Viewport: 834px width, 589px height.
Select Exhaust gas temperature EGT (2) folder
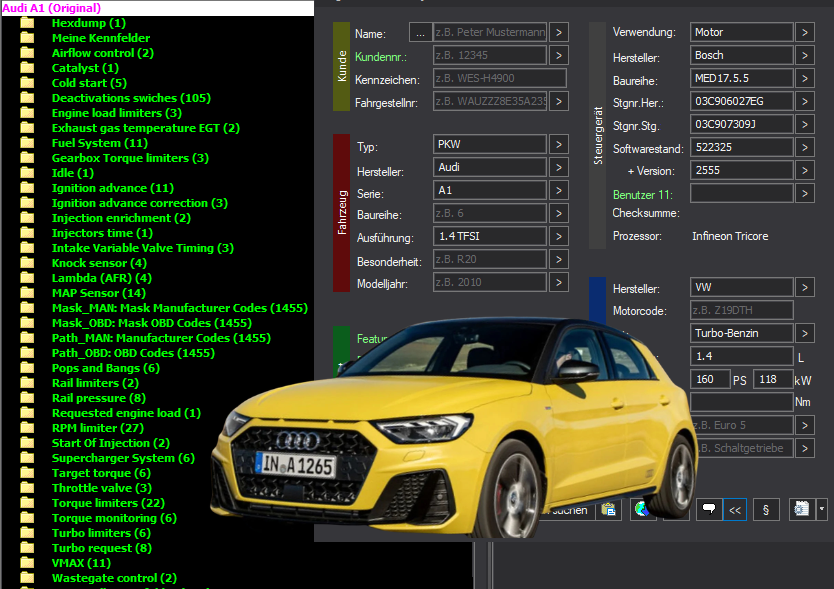[146, 128]
